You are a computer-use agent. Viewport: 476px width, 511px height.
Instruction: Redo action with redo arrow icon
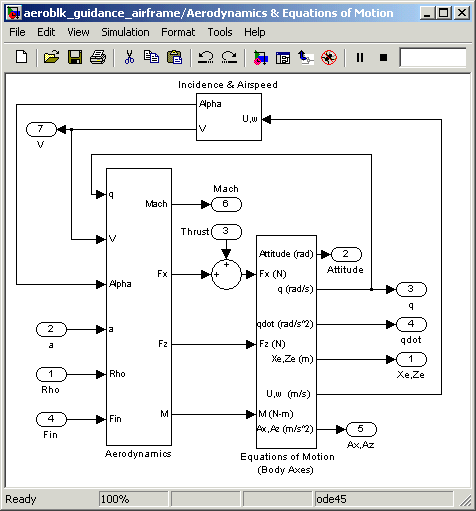229,57
